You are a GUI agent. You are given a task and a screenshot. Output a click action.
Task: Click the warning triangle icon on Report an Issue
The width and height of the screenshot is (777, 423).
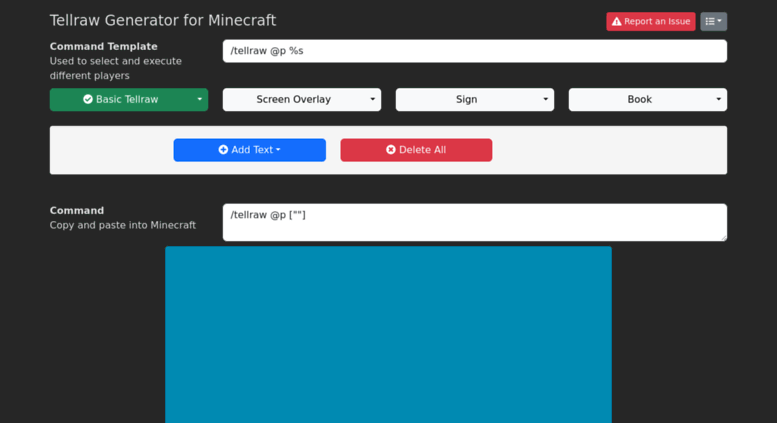pos(616,21)
